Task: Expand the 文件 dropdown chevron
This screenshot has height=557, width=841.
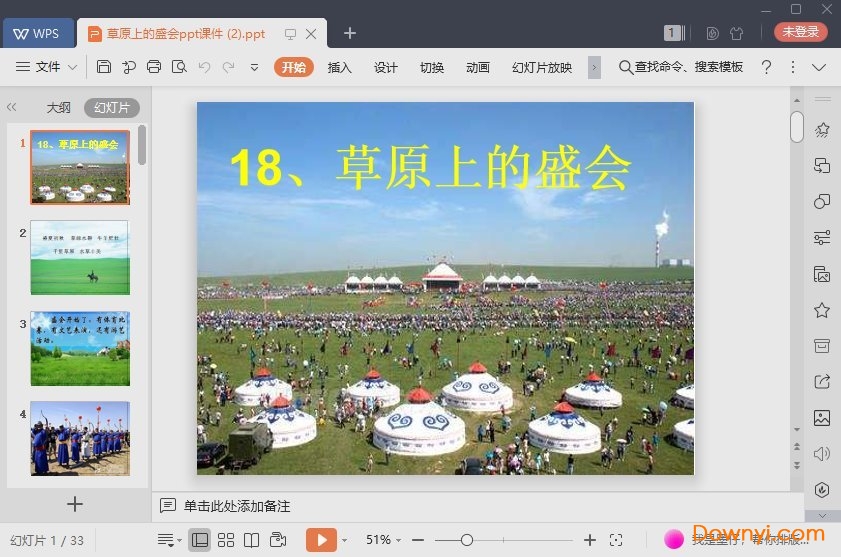Action: click(x=72, y=68)
